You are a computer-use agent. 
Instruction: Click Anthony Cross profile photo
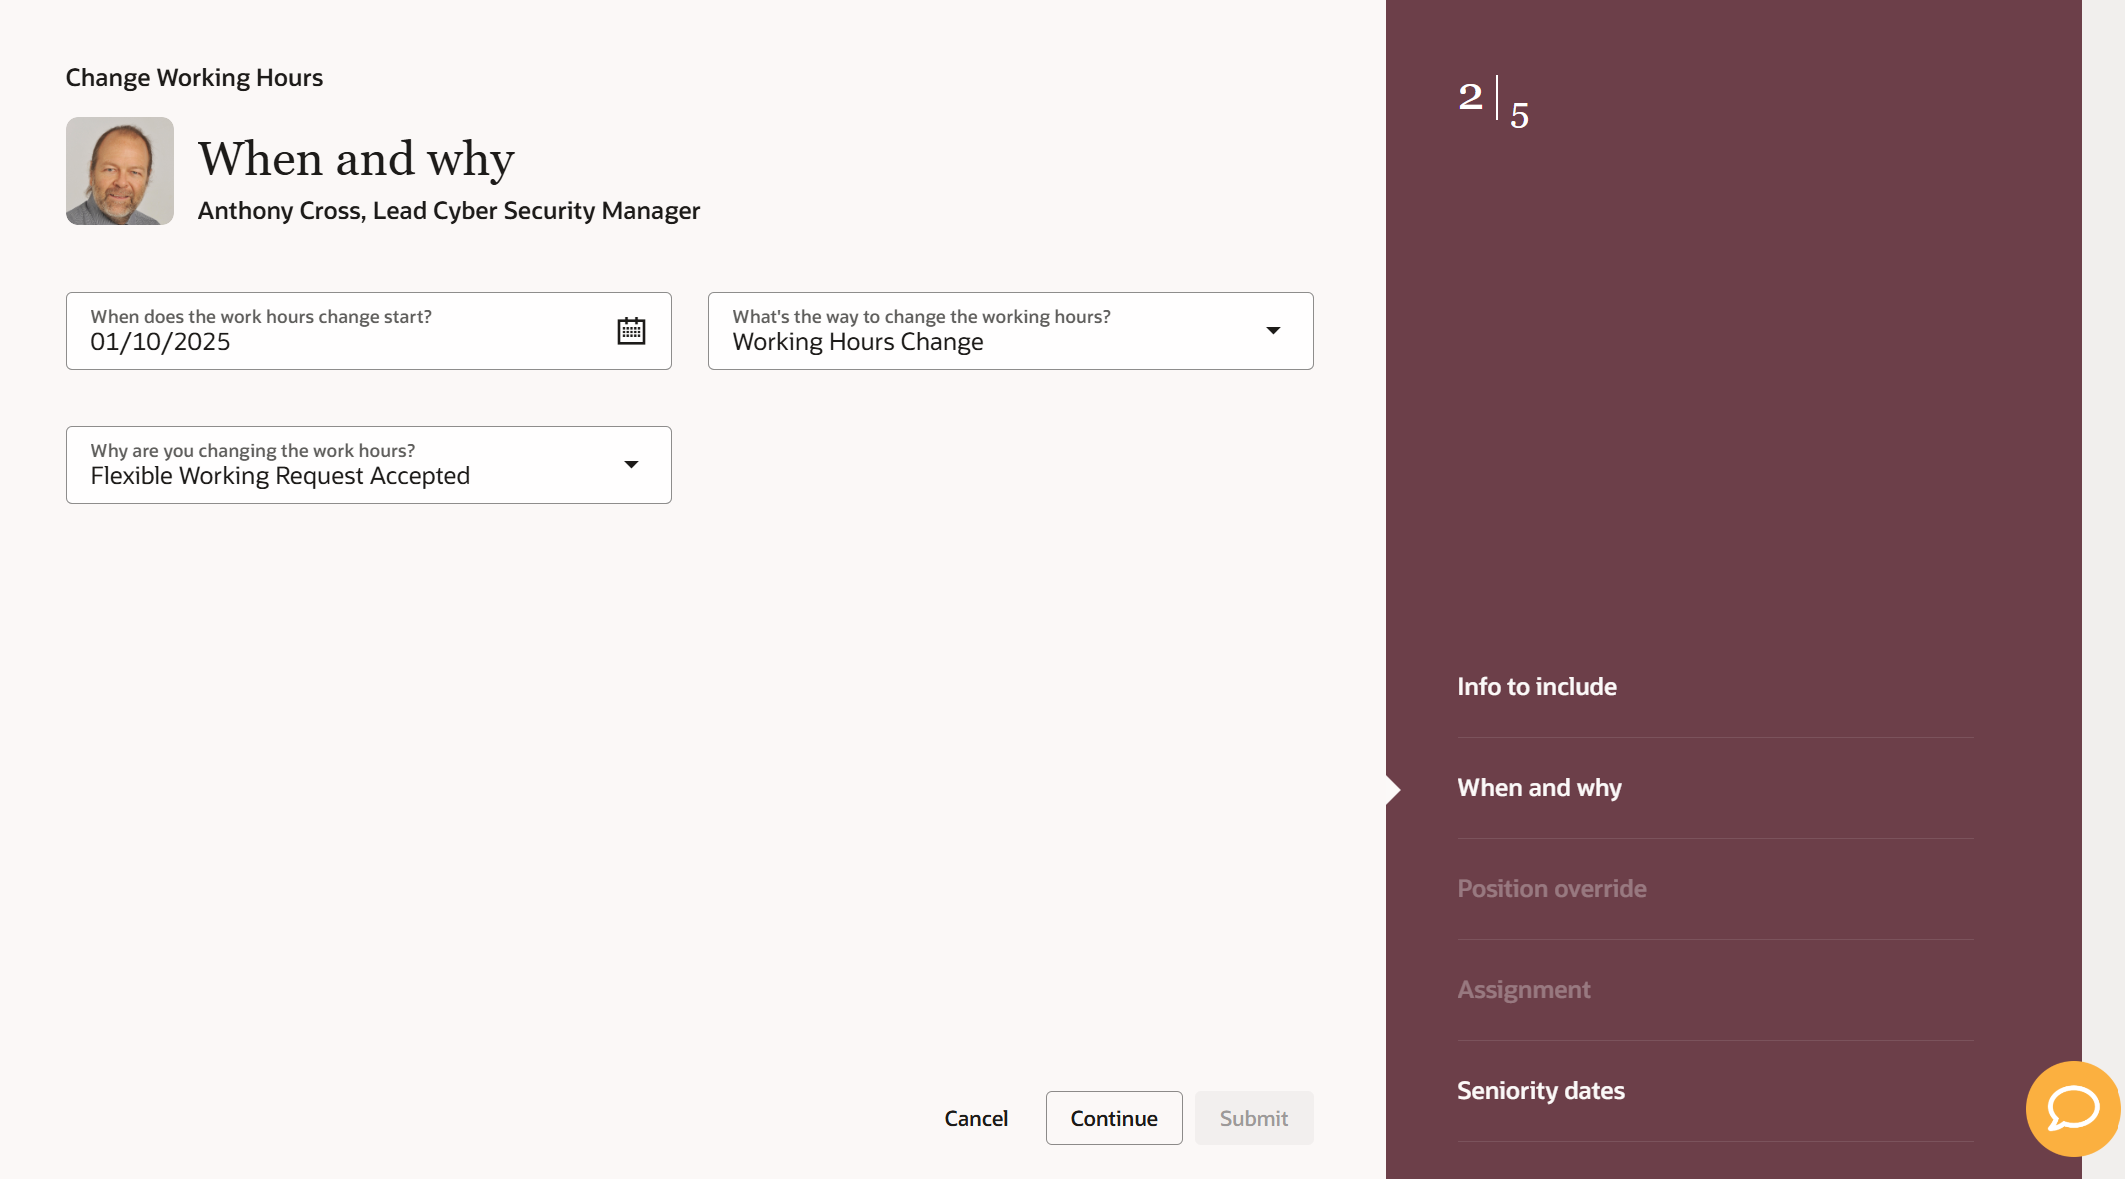tap(120, 171)
